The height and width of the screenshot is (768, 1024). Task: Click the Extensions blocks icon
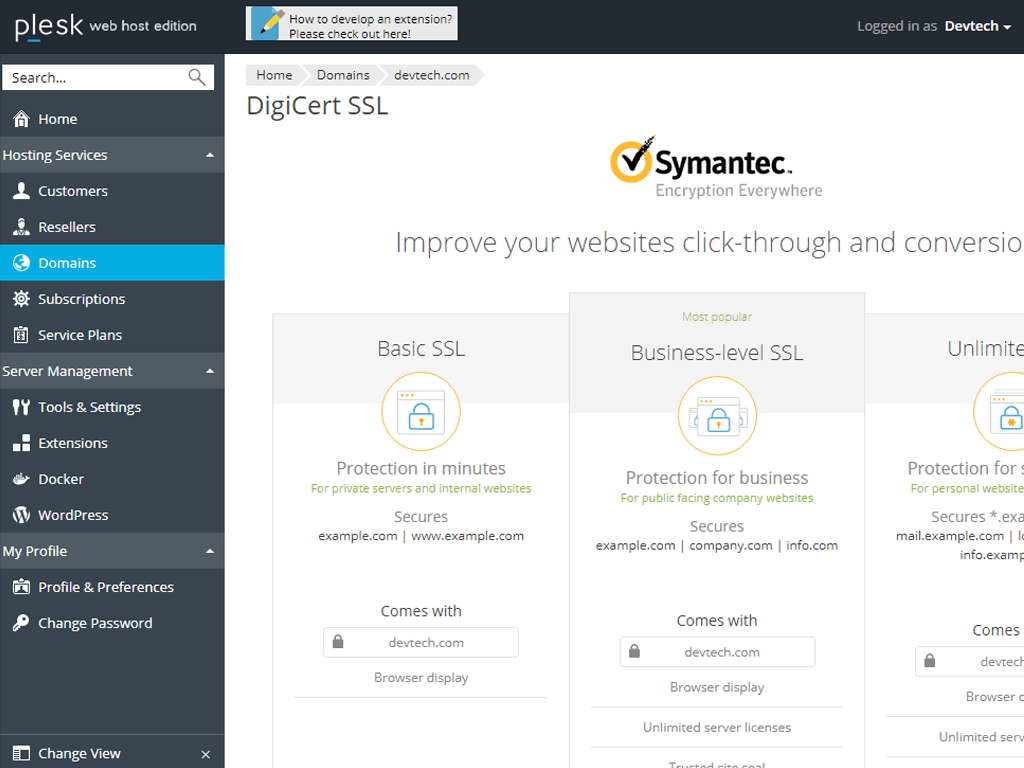point(21,443)
